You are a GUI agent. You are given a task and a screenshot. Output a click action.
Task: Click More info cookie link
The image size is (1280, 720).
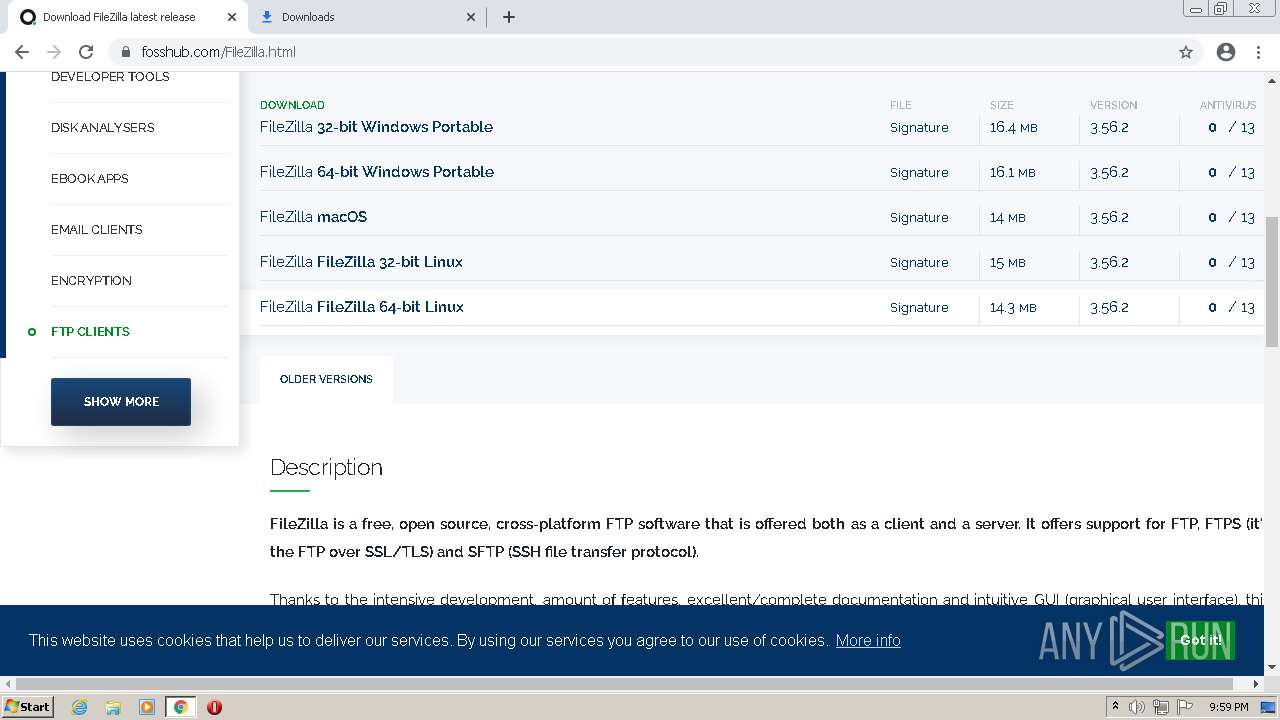tap(868, 640)
